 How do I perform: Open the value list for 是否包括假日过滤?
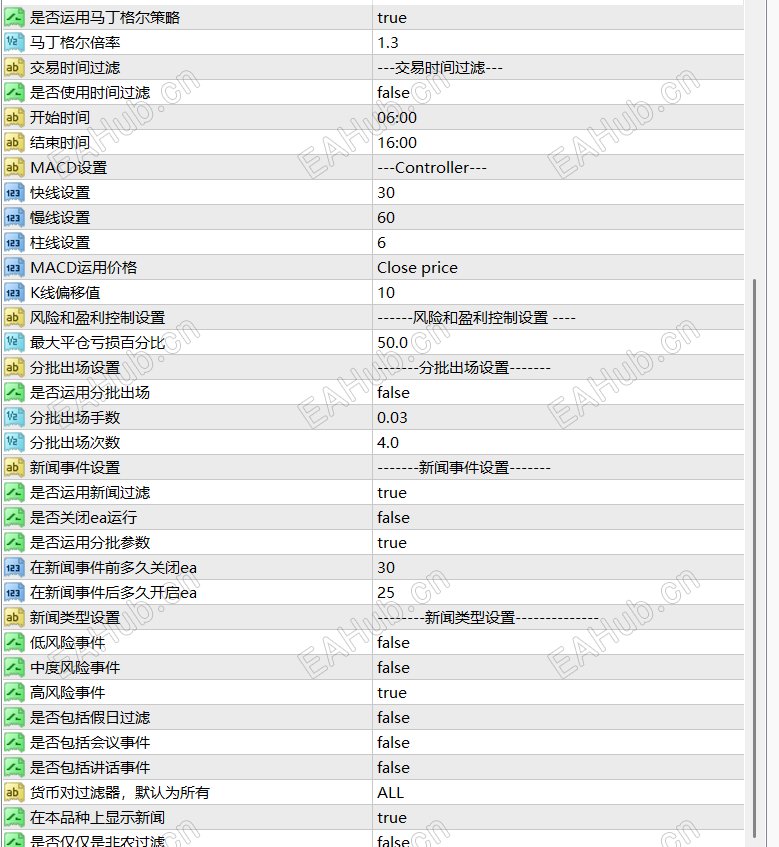pos(558,717)
